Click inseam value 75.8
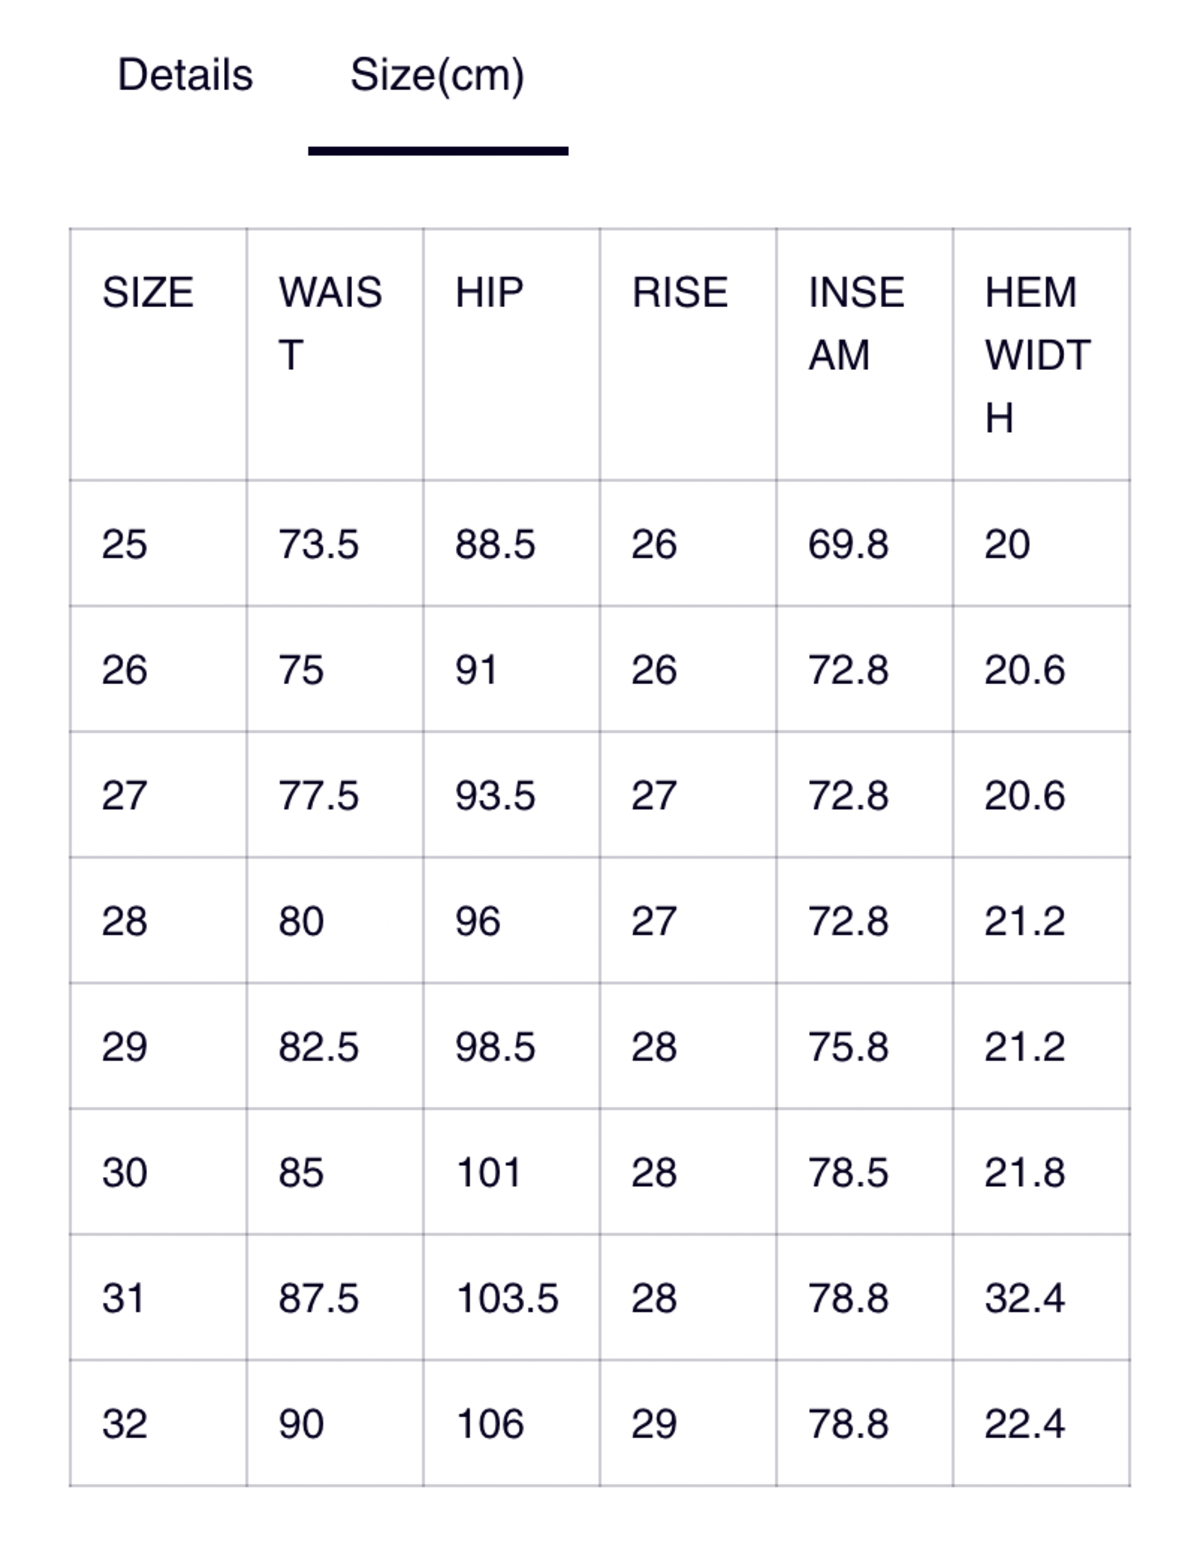The image size is (1200, 1568). [848, 1047]
